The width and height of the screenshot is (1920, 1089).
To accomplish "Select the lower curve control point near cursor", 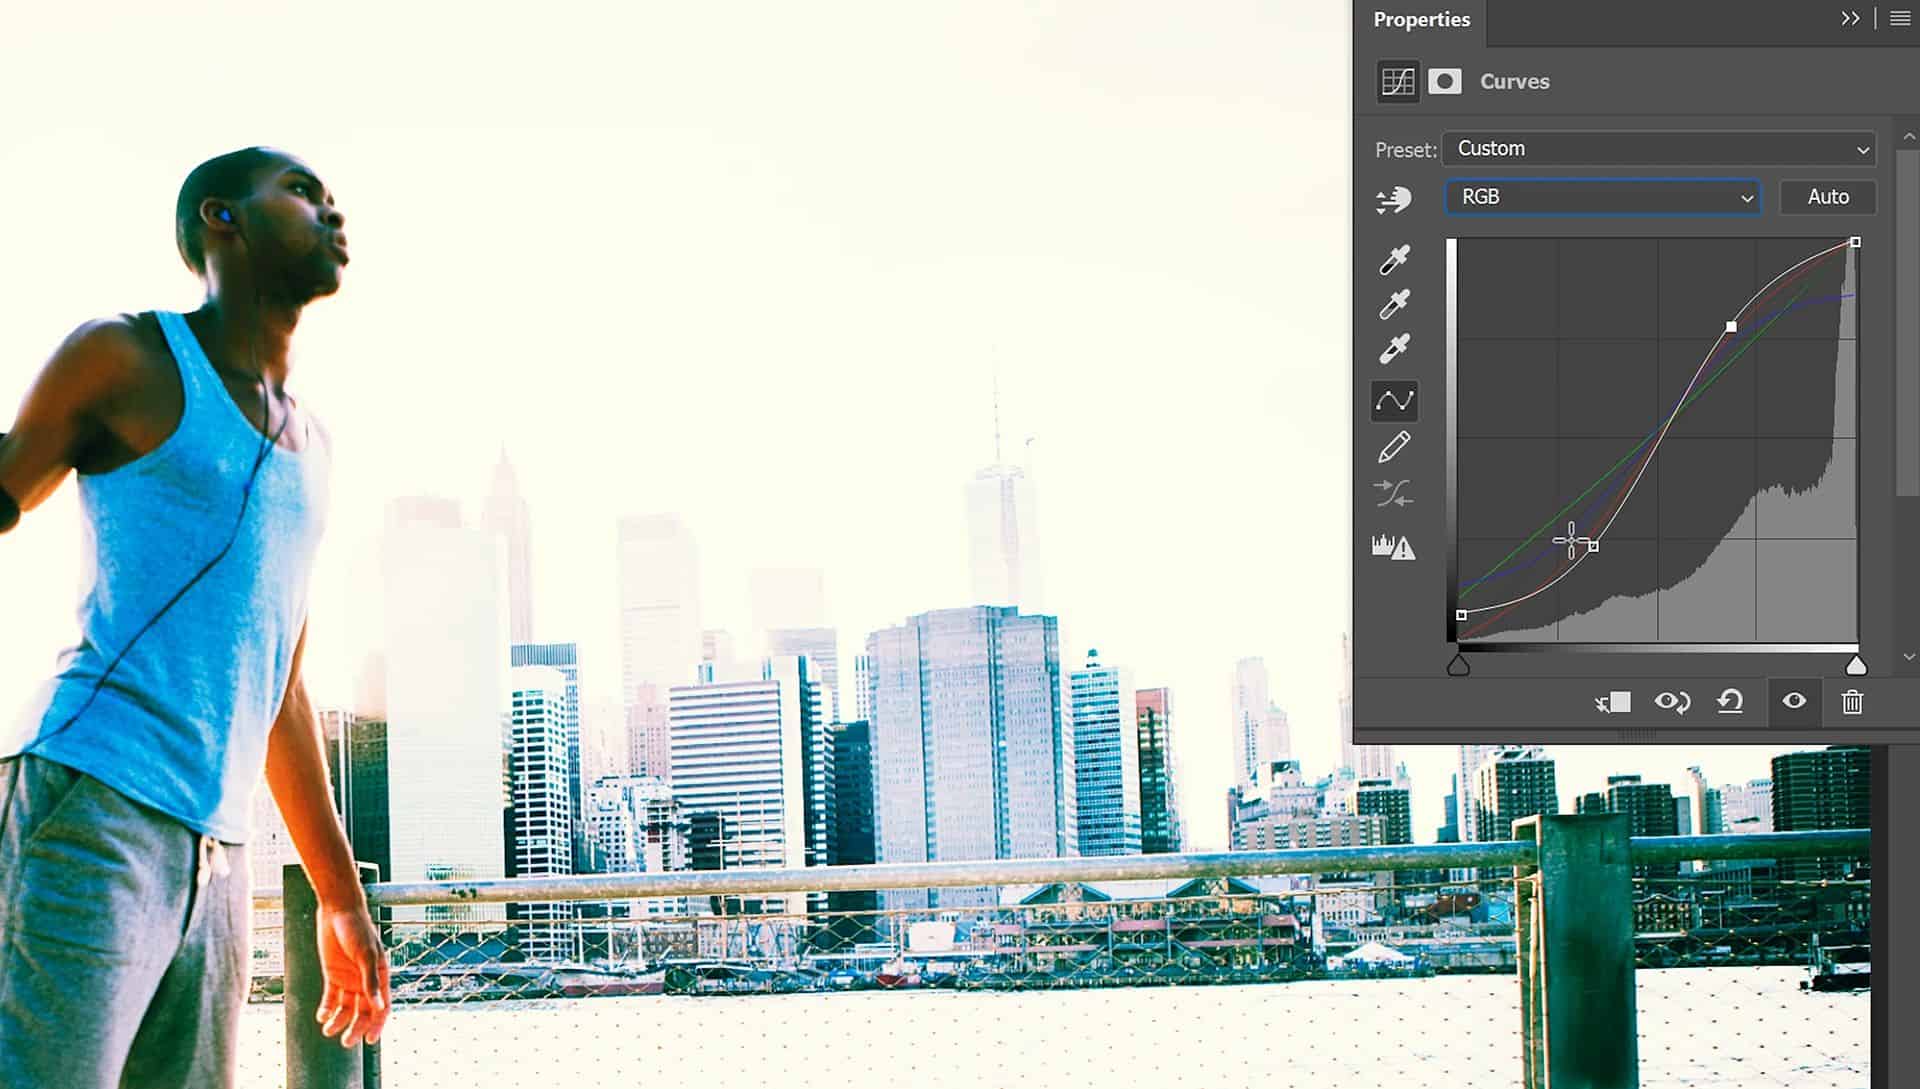I will 1593,547.
